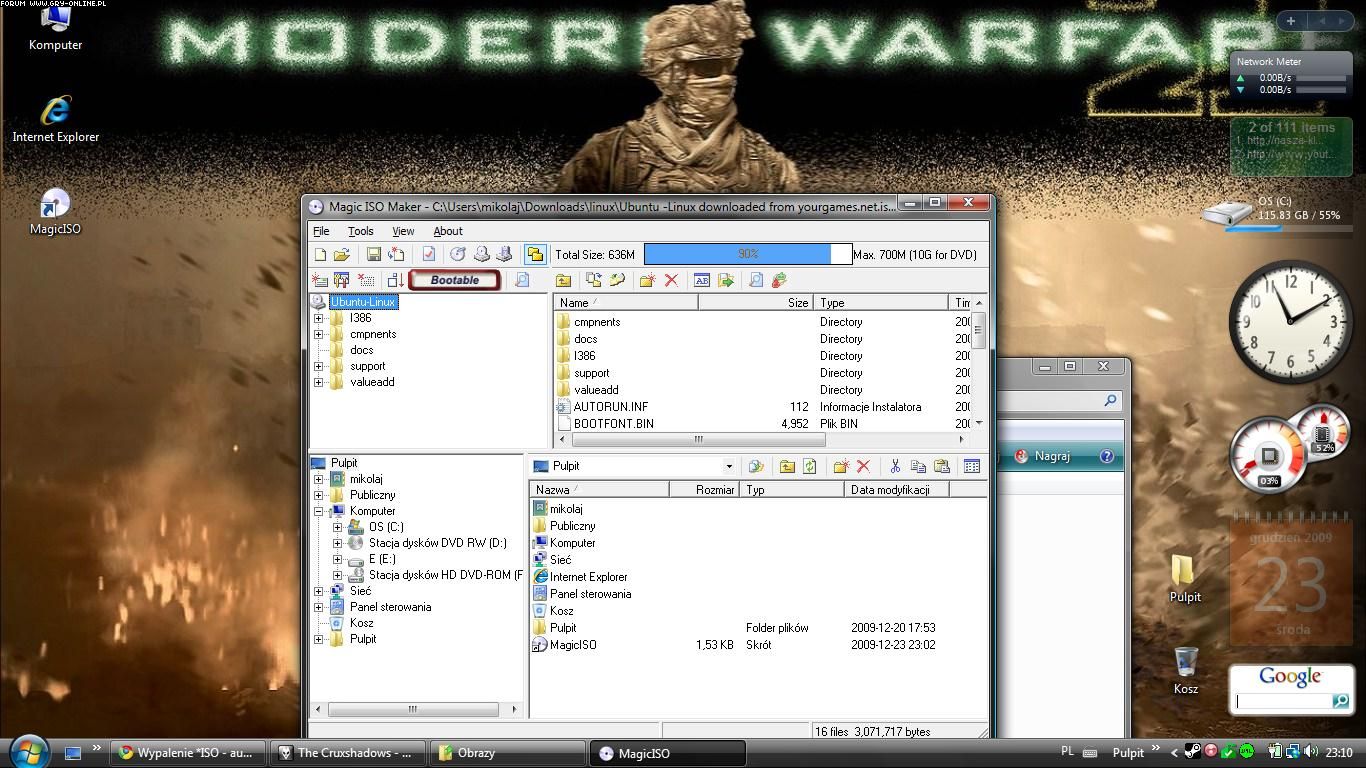Save the image via floppy disk icon
The width and height of the screenshot is (1366, 768).
click(x=373, y=255)
